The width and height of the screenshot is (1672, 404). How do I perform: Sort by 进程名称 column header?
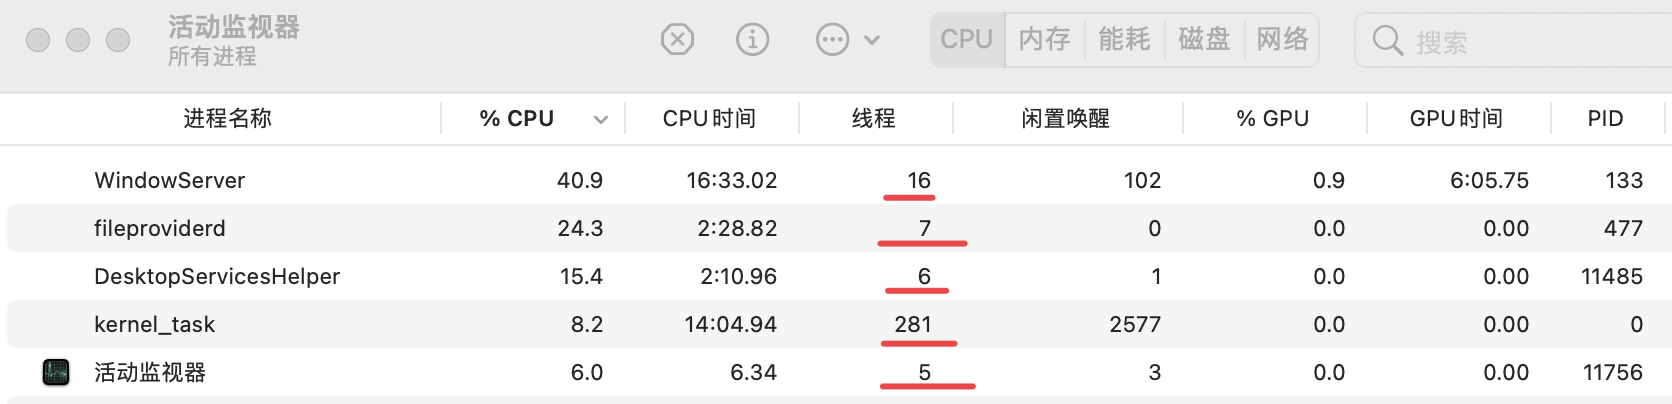(227, 119)
